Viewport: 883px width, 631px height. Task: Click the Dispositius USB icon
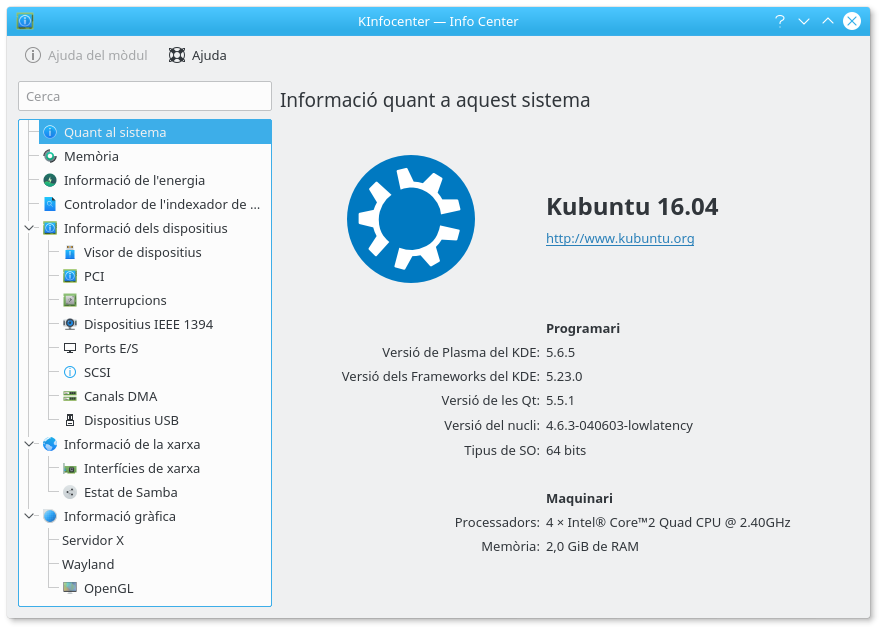pos(70,420)
